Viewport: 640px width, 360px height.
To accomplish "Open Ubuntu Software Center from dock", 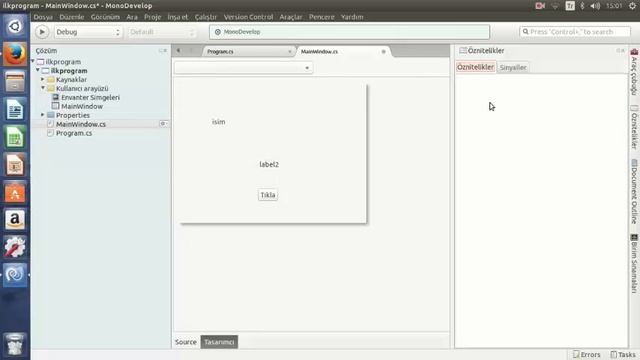I will (x=15, y=192).
